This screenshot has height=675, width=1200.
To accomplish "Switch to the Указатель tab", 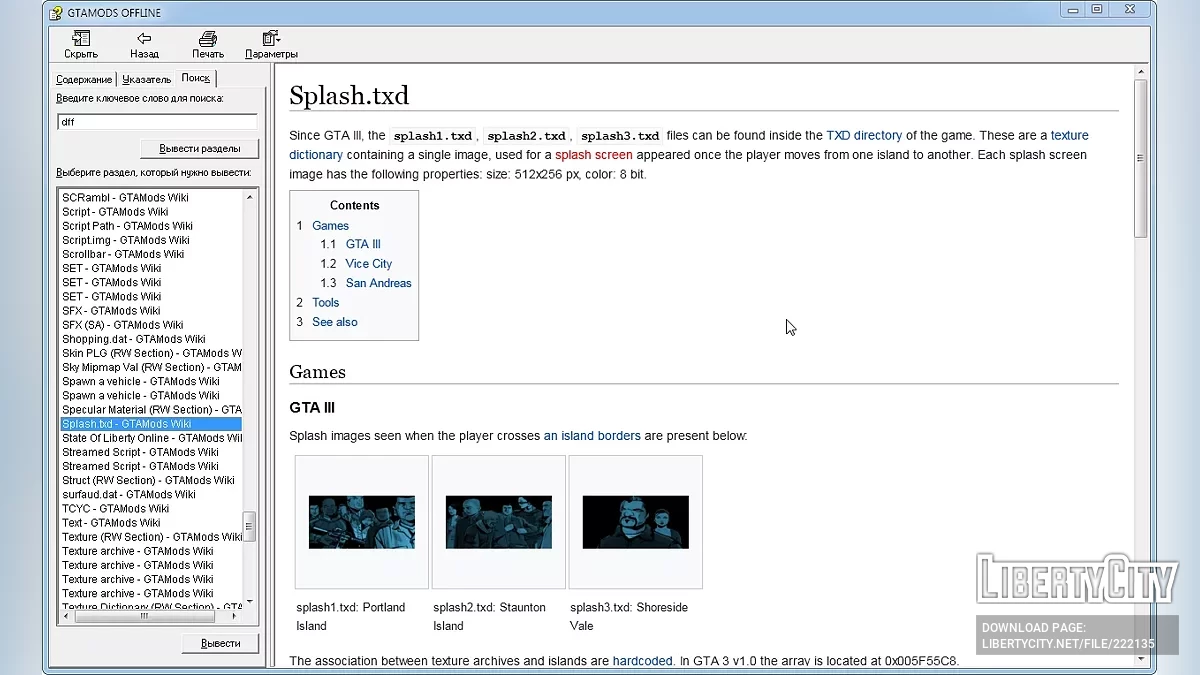I will click(x=147, y=79).
